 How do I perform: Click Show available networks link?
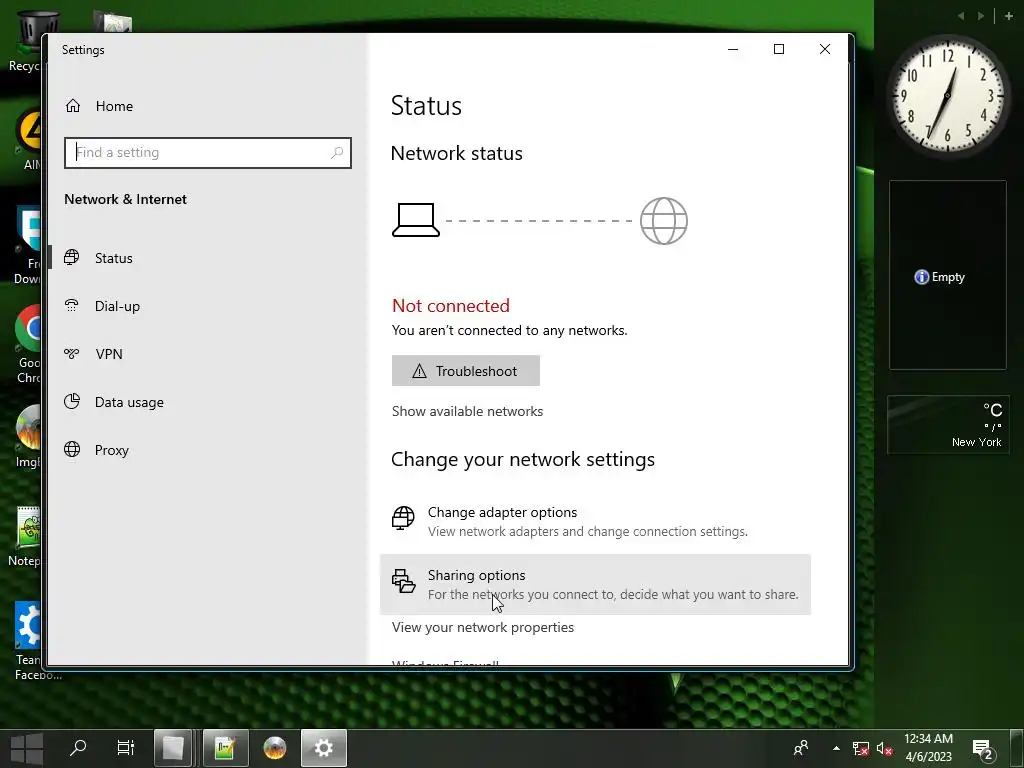[467, 411]
